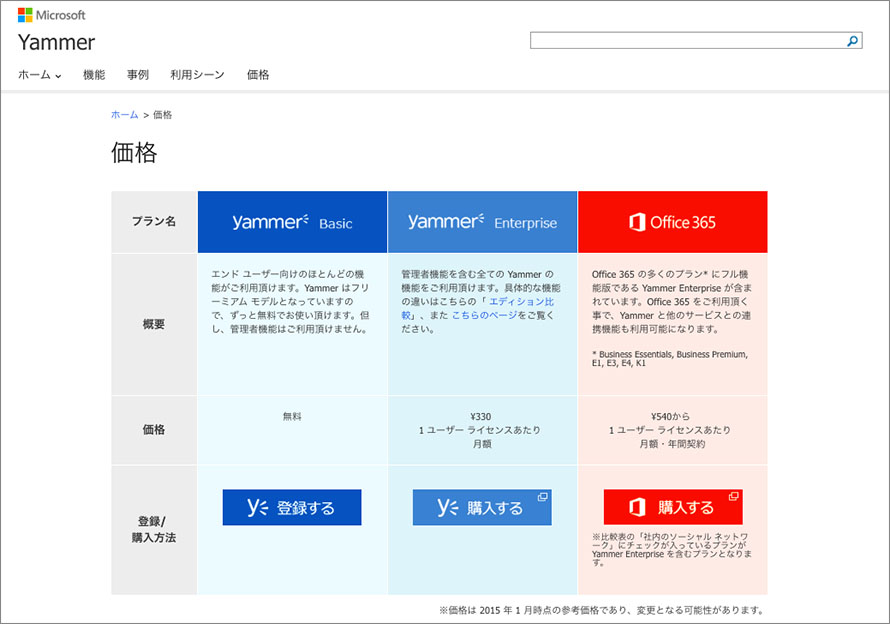This screenshot has width=890, height=624.
Task: Click the Office logo in Office 365 header
Action: [637, 222]
